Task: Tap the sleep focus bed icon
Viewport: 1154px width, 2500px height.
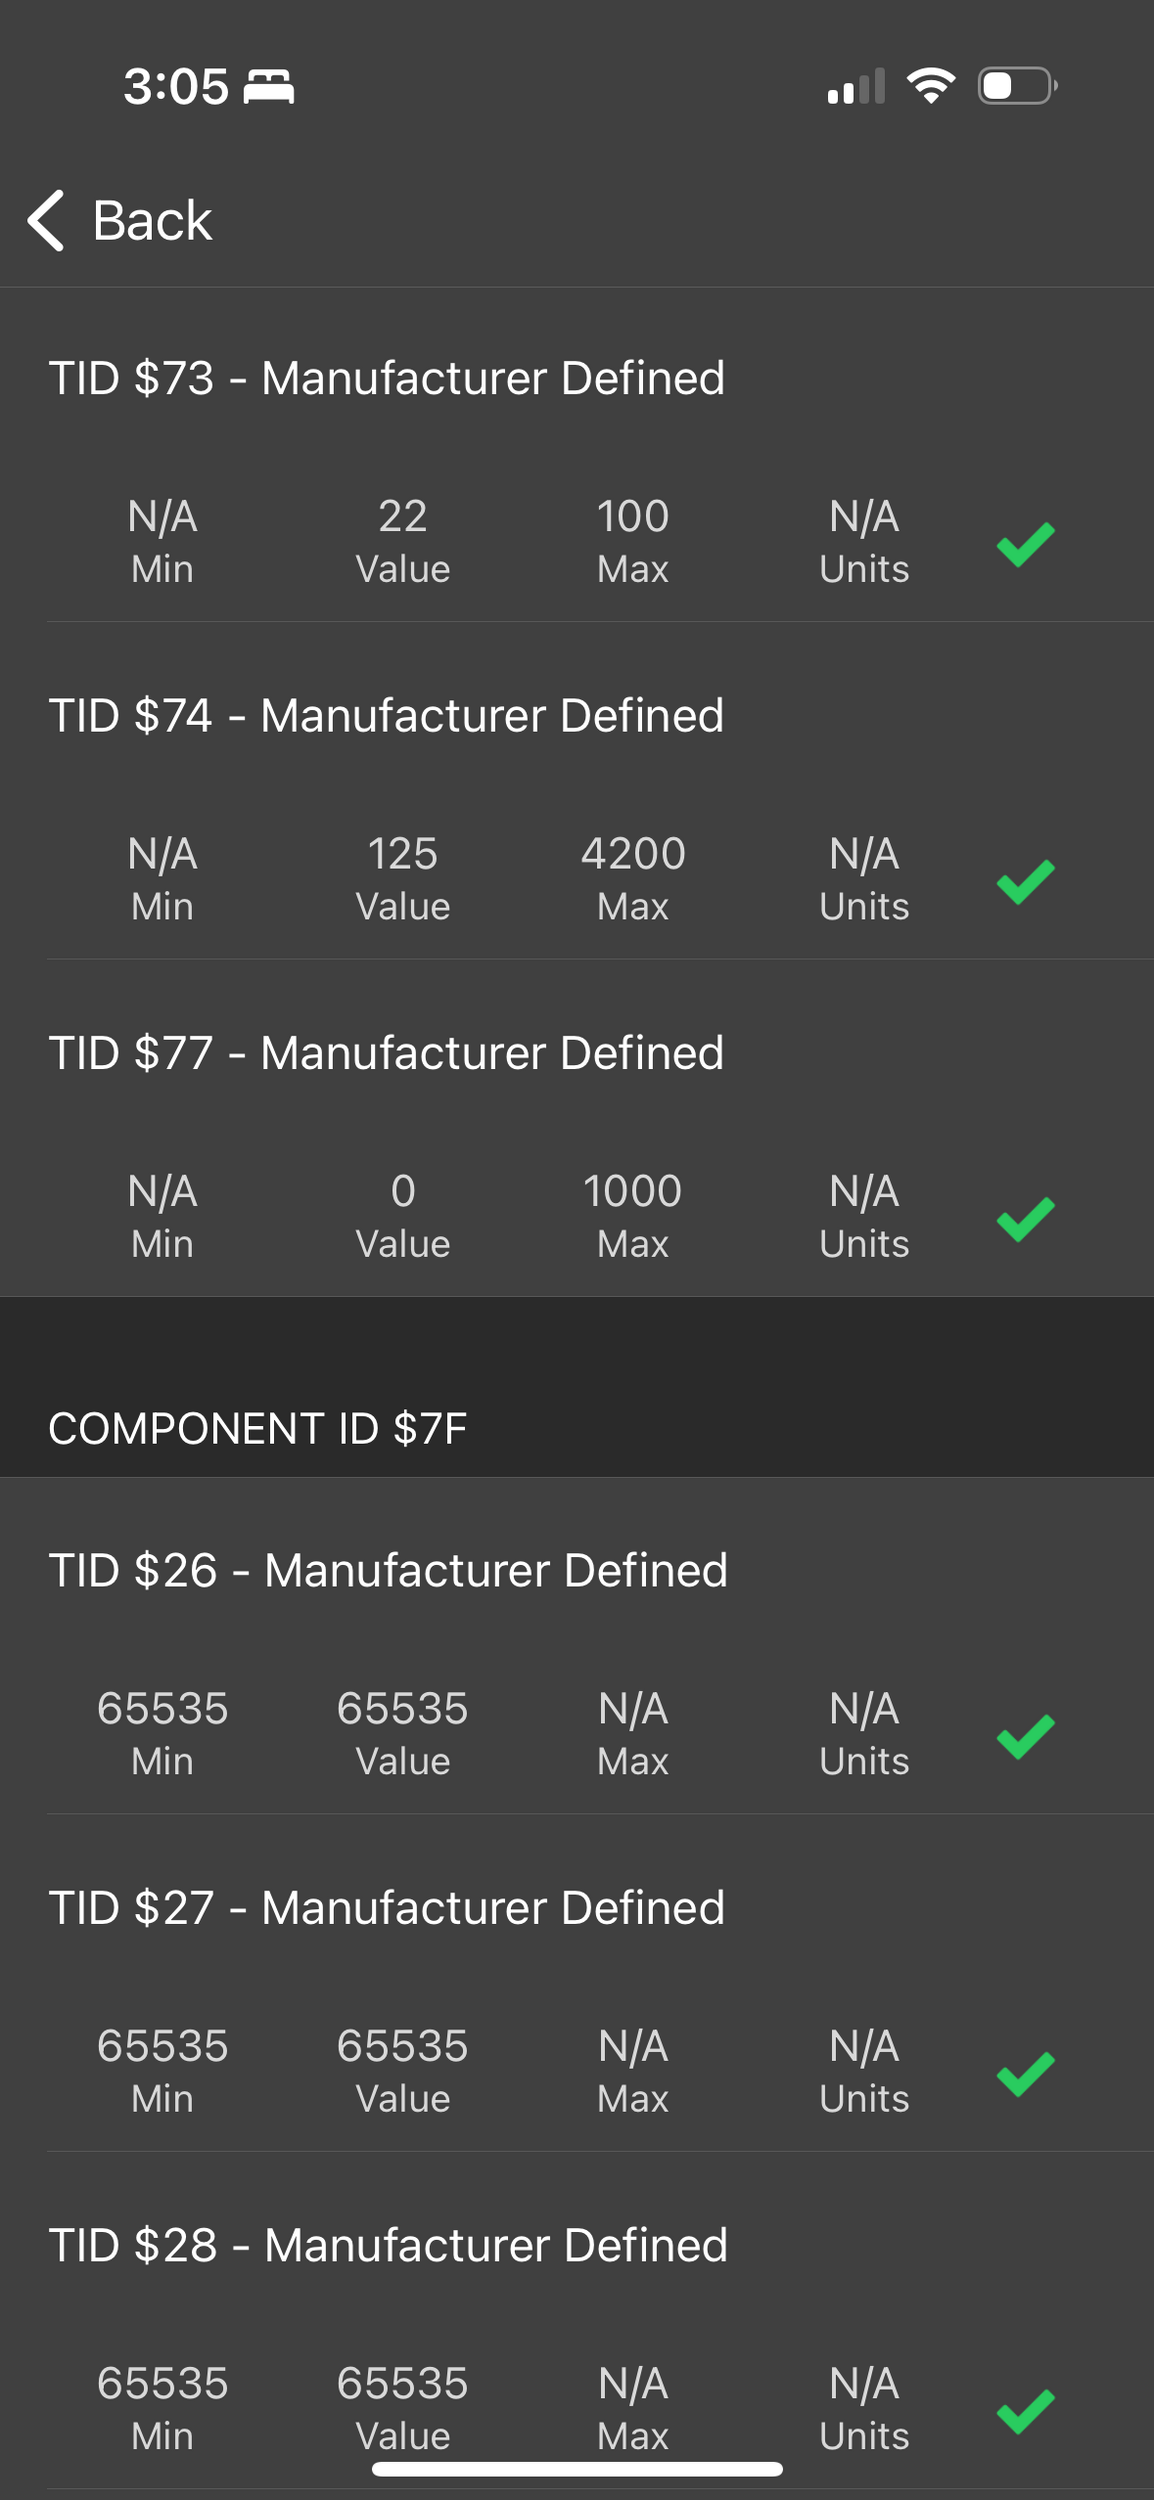Action: (x=269, y=87)
